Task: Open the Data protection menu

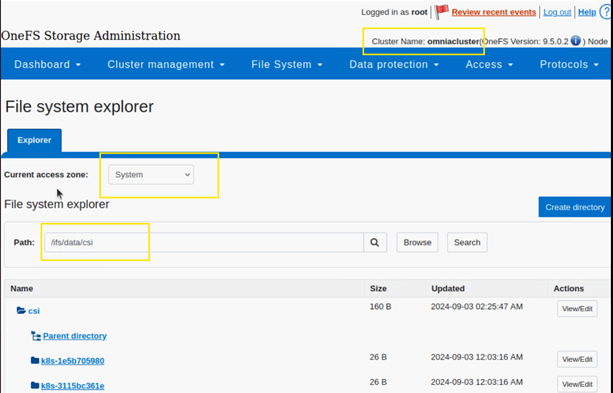Action: click(394, 65)
